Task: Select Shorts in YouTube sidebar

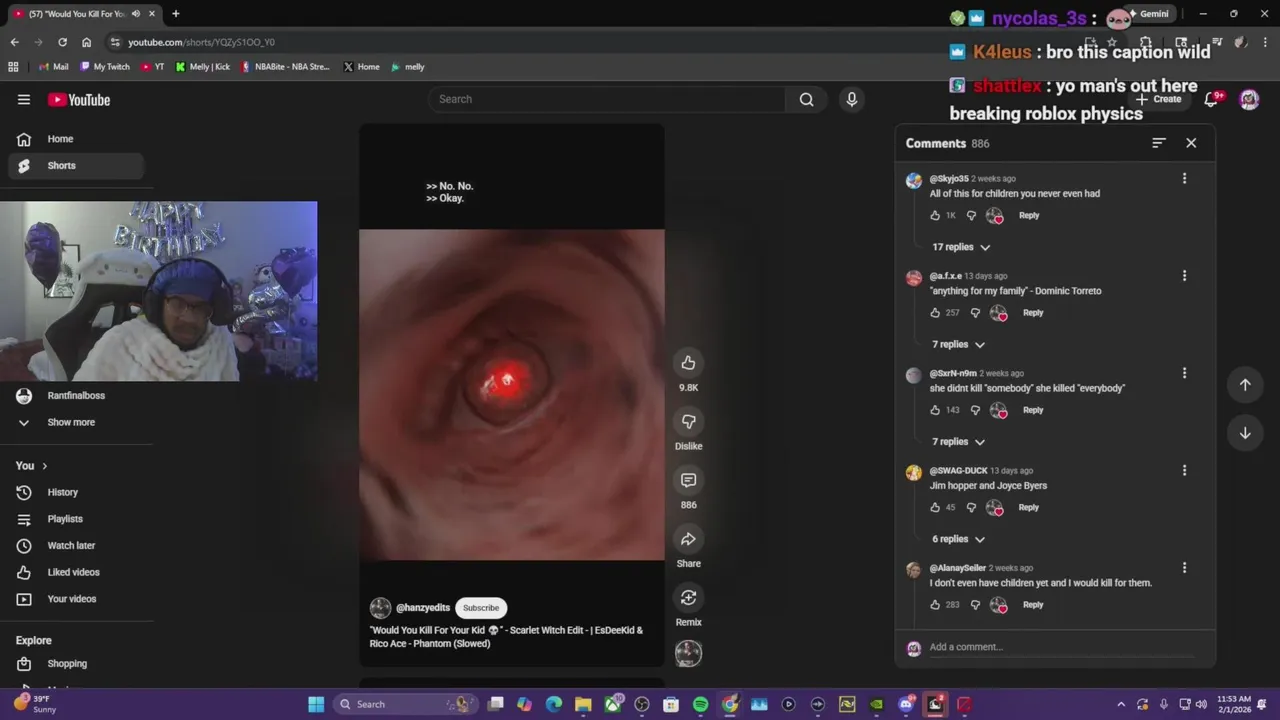Action: (x=76, y=166)
